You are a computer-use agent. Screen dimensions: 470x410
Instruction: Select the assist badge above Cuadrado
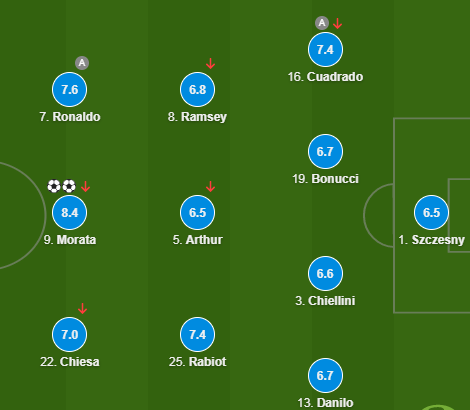322,23
